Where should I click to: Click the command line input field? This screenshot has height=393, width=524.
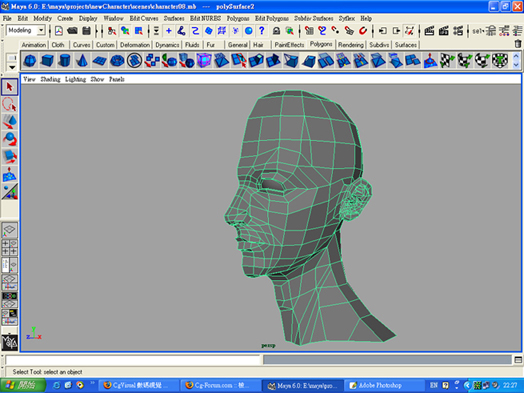tap(133, 360)
